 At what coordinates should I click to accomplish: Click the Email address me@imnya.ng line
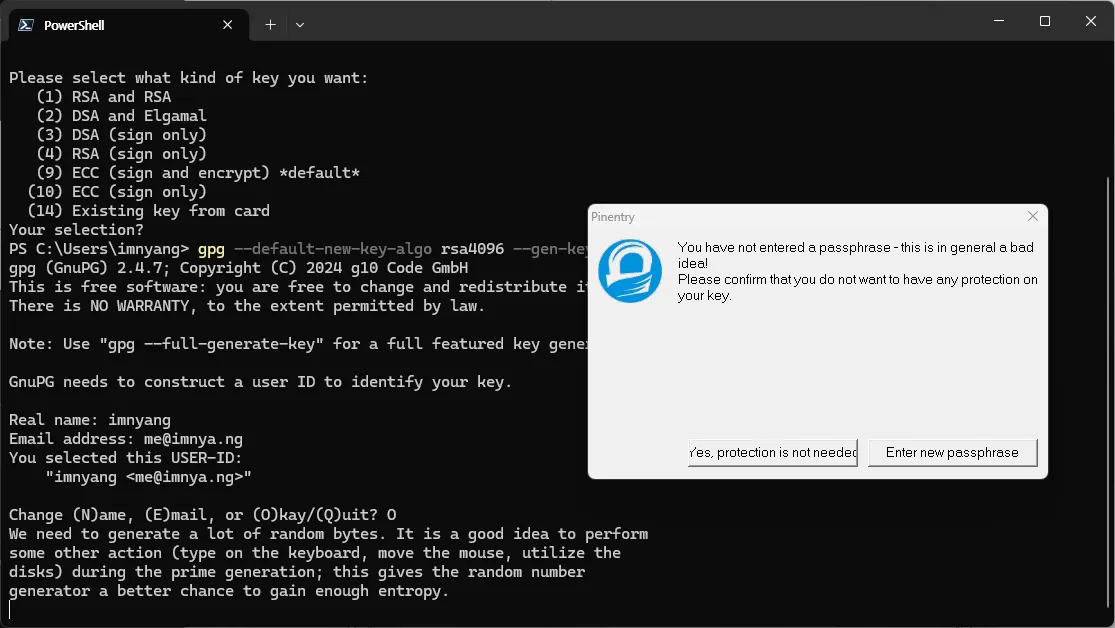[126, 439]
